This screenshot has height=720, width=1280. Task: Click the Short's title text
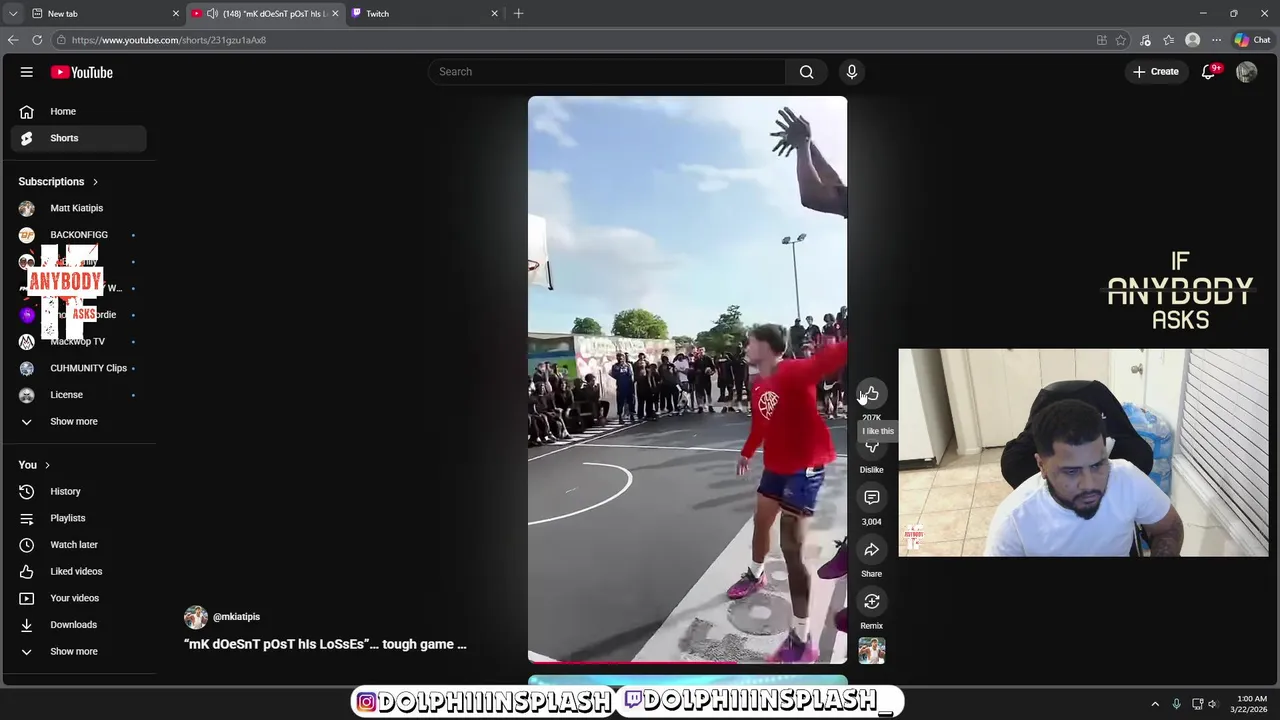tap(325, 644)
